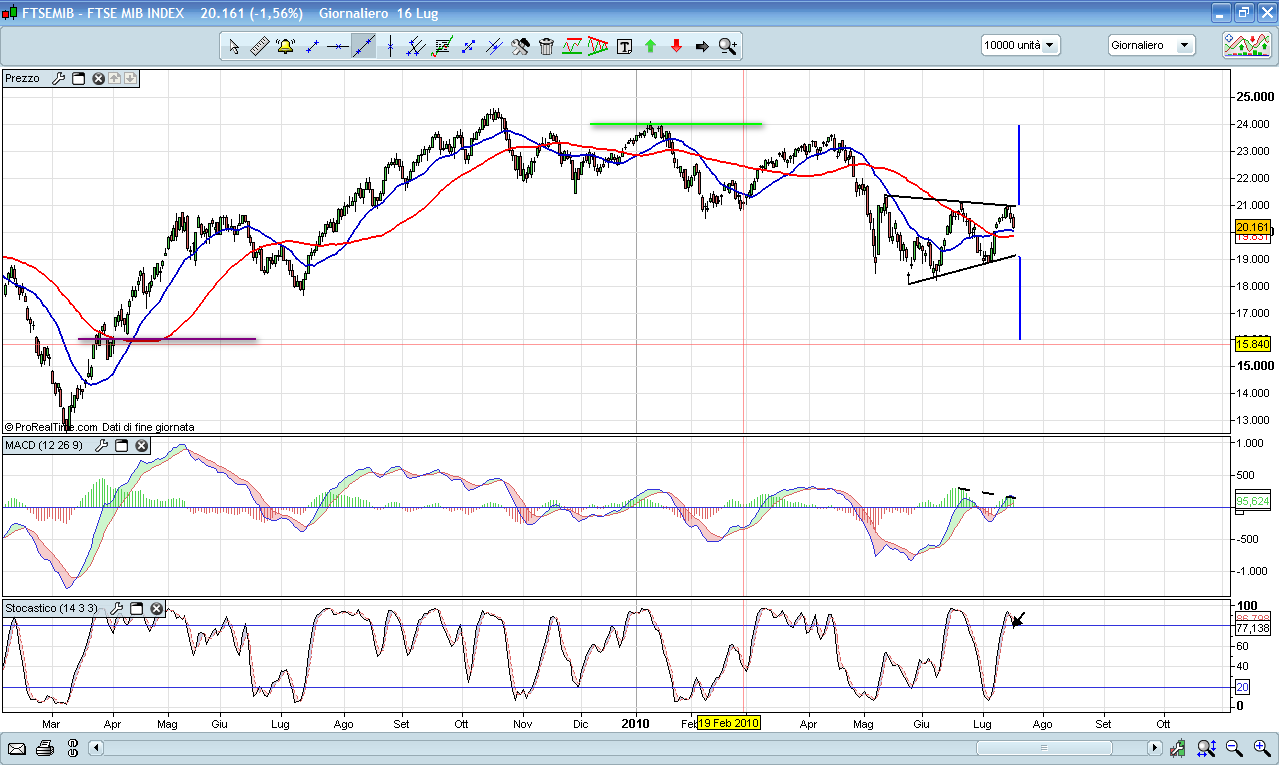Viewport: 1279px width, 765px height.
Task: Click the print icon at bottom left
Action: pos(44,748)
